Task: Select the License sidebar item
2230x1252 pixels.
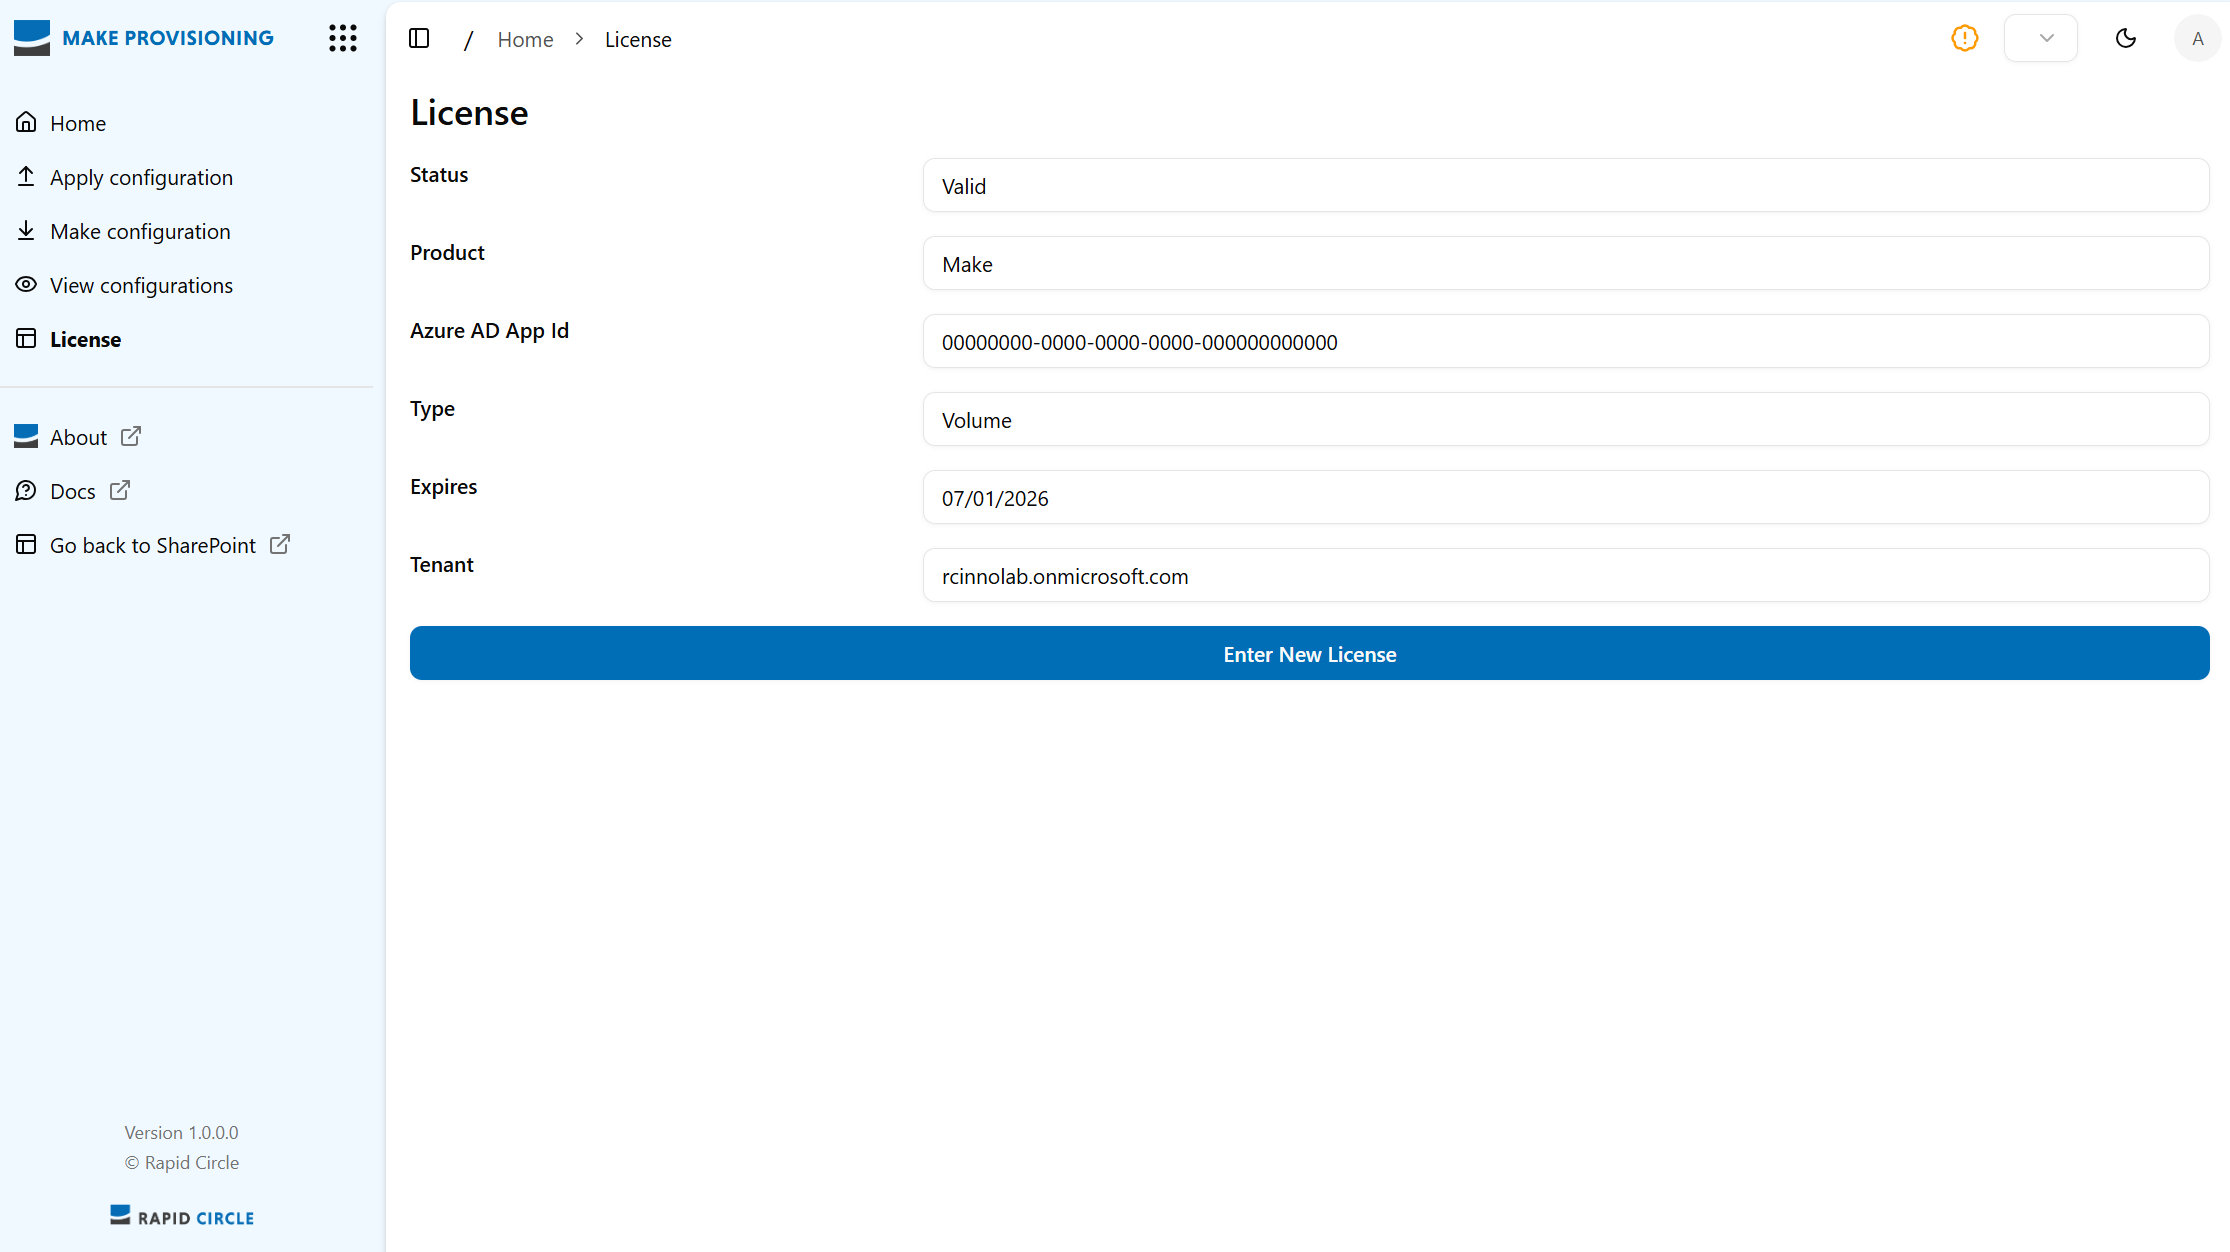Action: [85, 339]
